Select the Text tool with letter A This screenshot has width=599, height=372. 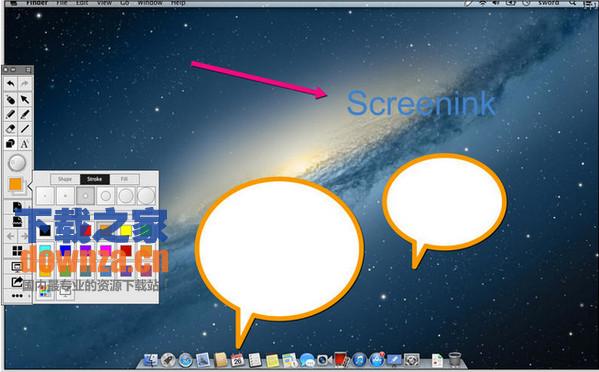[x=25, y=144]
